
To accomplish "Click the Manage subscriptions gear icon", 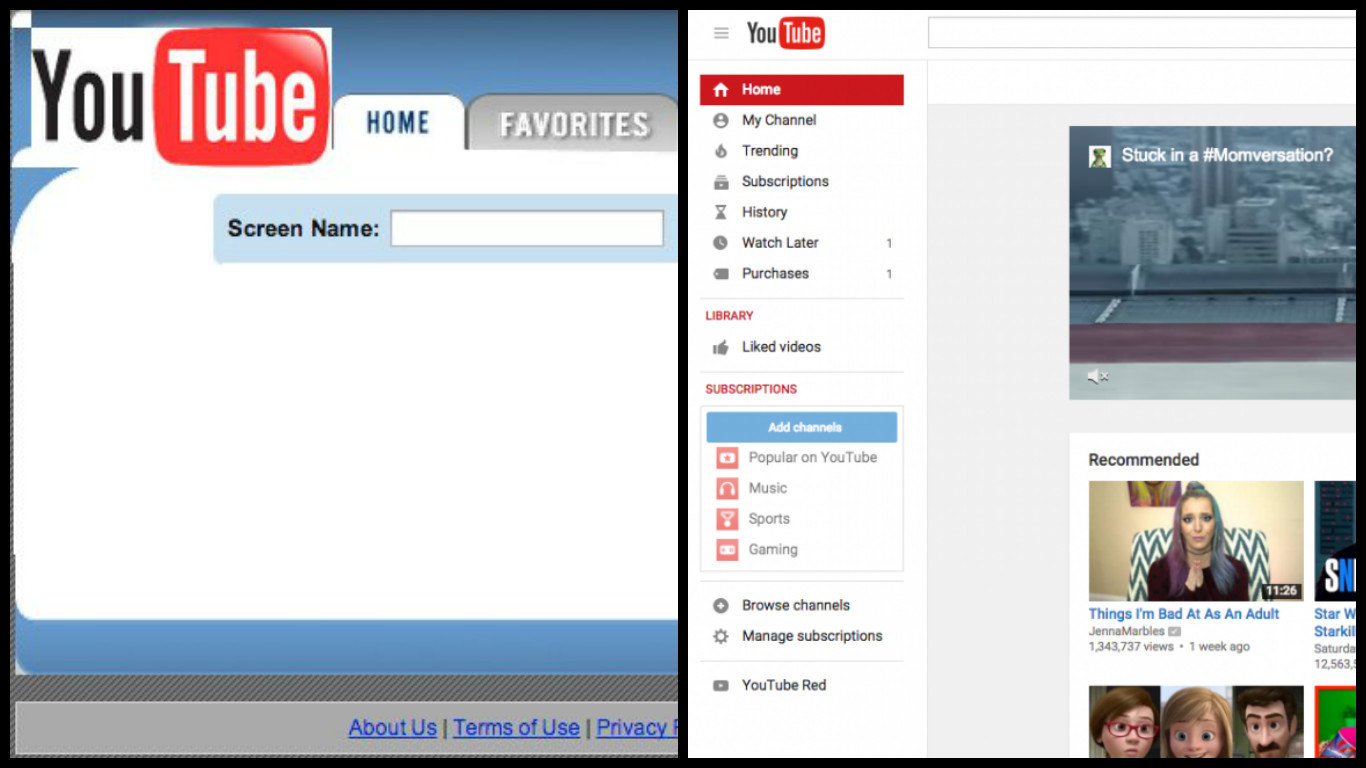I will point(721,636).
